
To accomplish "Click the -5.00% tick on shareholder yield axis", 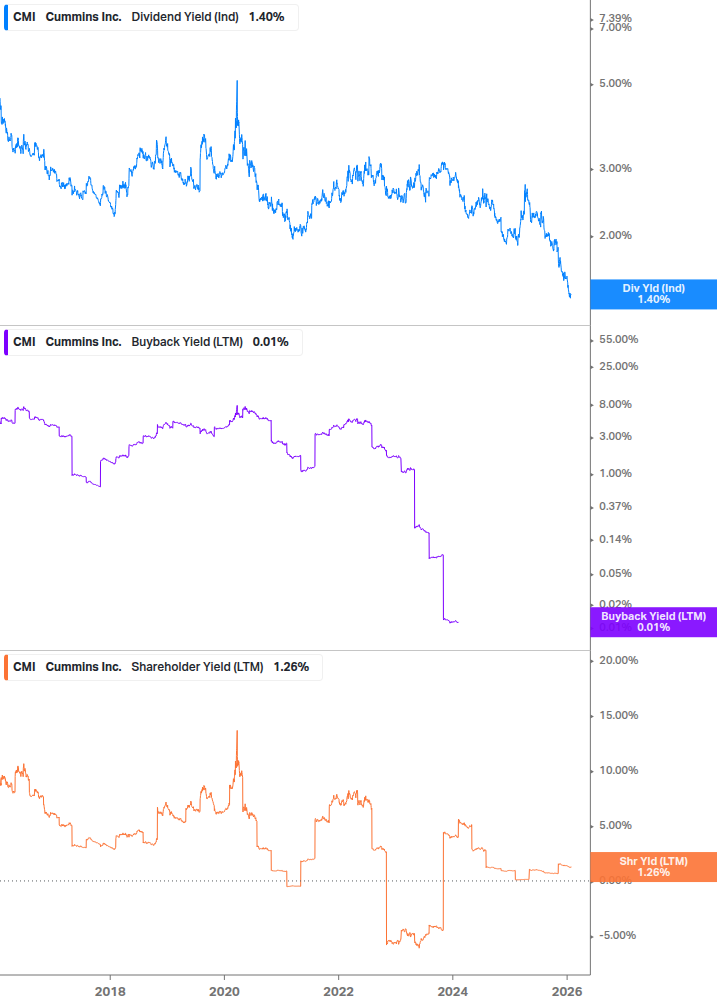I will [617, 936].
